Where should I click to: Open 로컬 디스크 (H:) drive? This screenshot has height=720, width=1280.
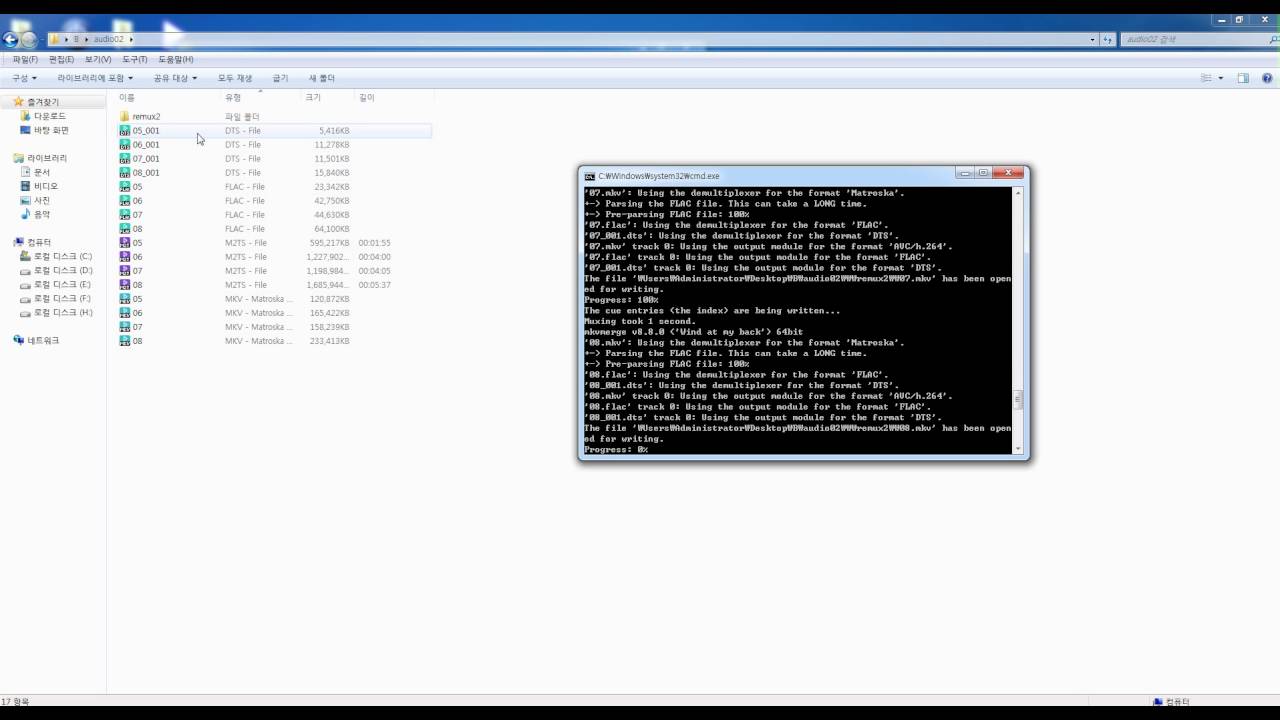(56, 312)
